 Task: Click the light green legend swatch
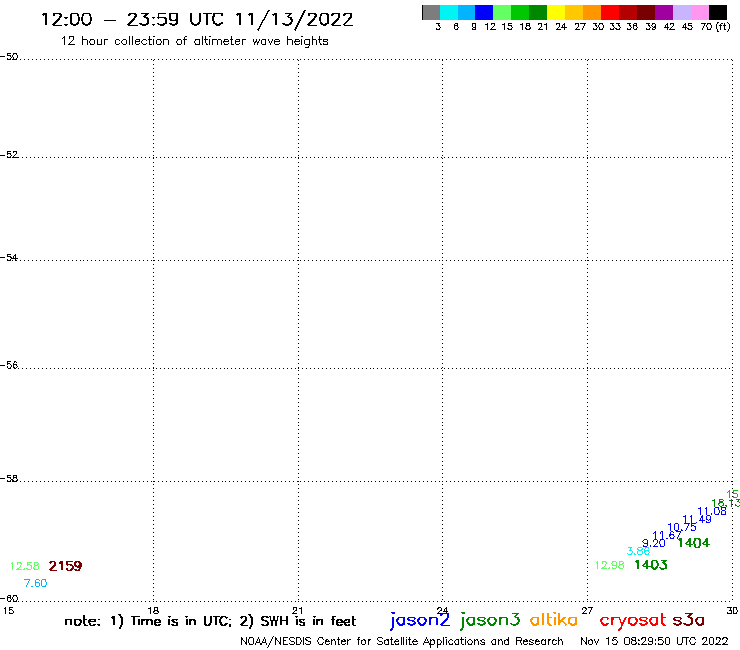click(x=503, y=12)
